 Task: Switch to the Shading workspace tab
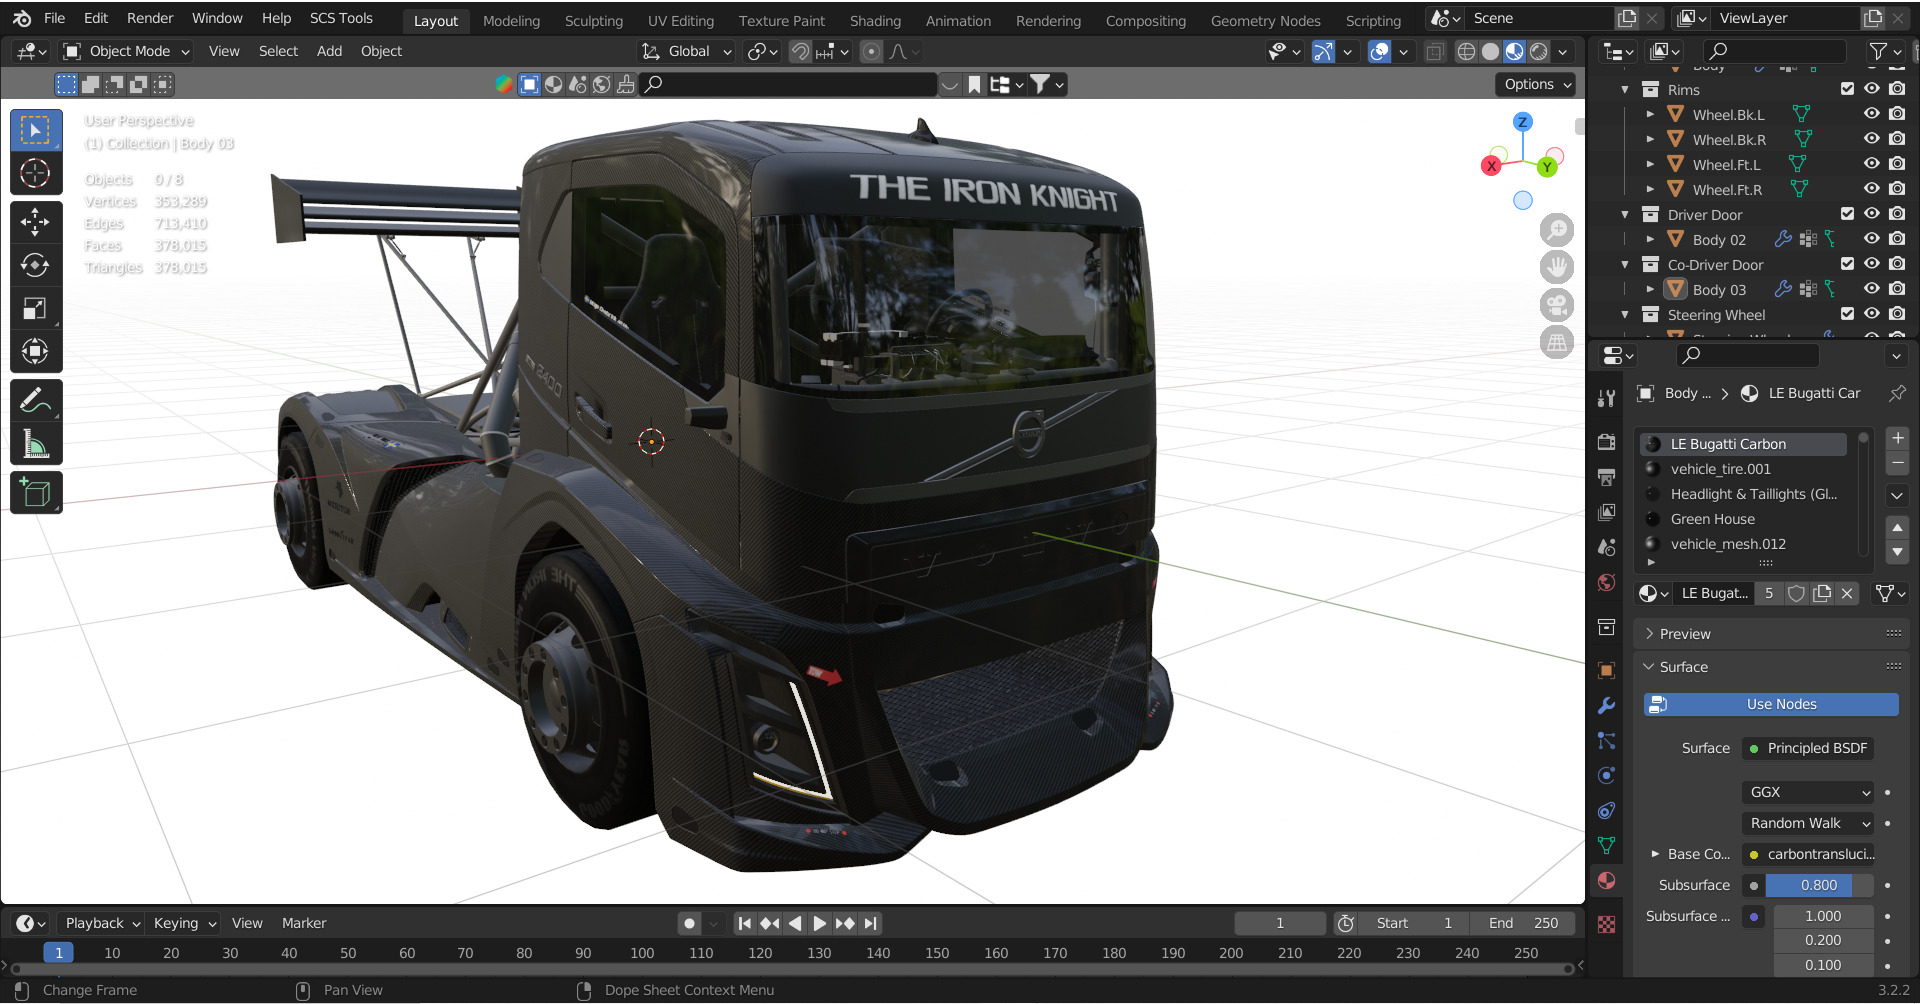[x=875, y=20]
